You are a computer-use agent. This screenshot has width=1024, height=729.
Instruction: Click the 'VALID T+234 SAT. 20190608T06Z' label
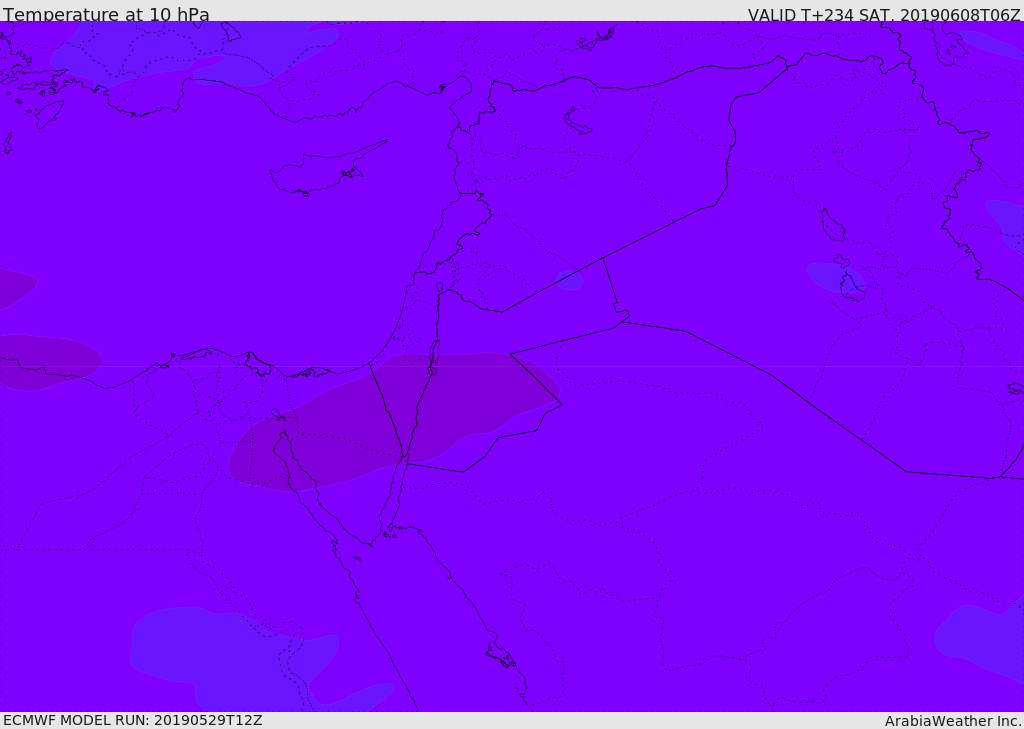click(884, 15)
